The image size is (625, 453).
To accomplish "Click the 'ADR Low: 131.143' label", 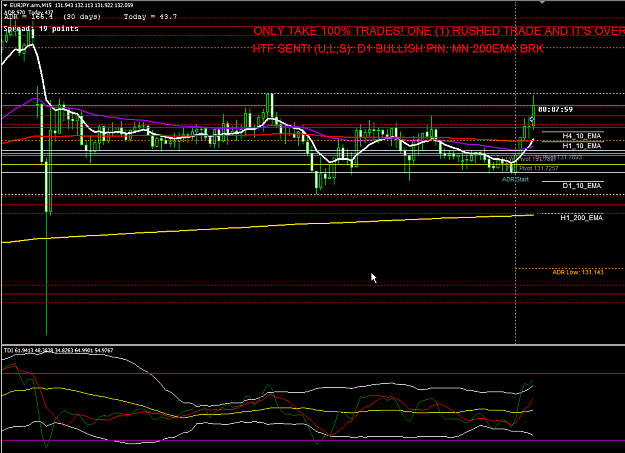I will click(x=578, y=272).
